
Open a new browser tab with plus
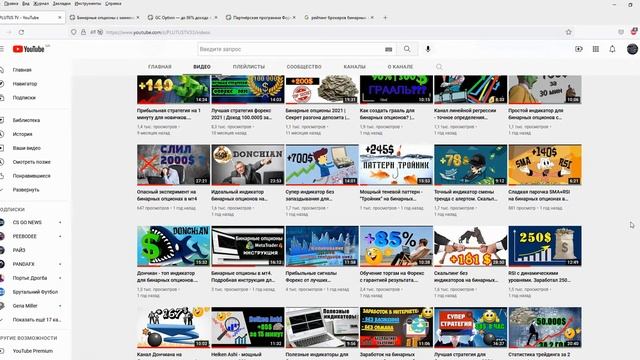[385, 18]
